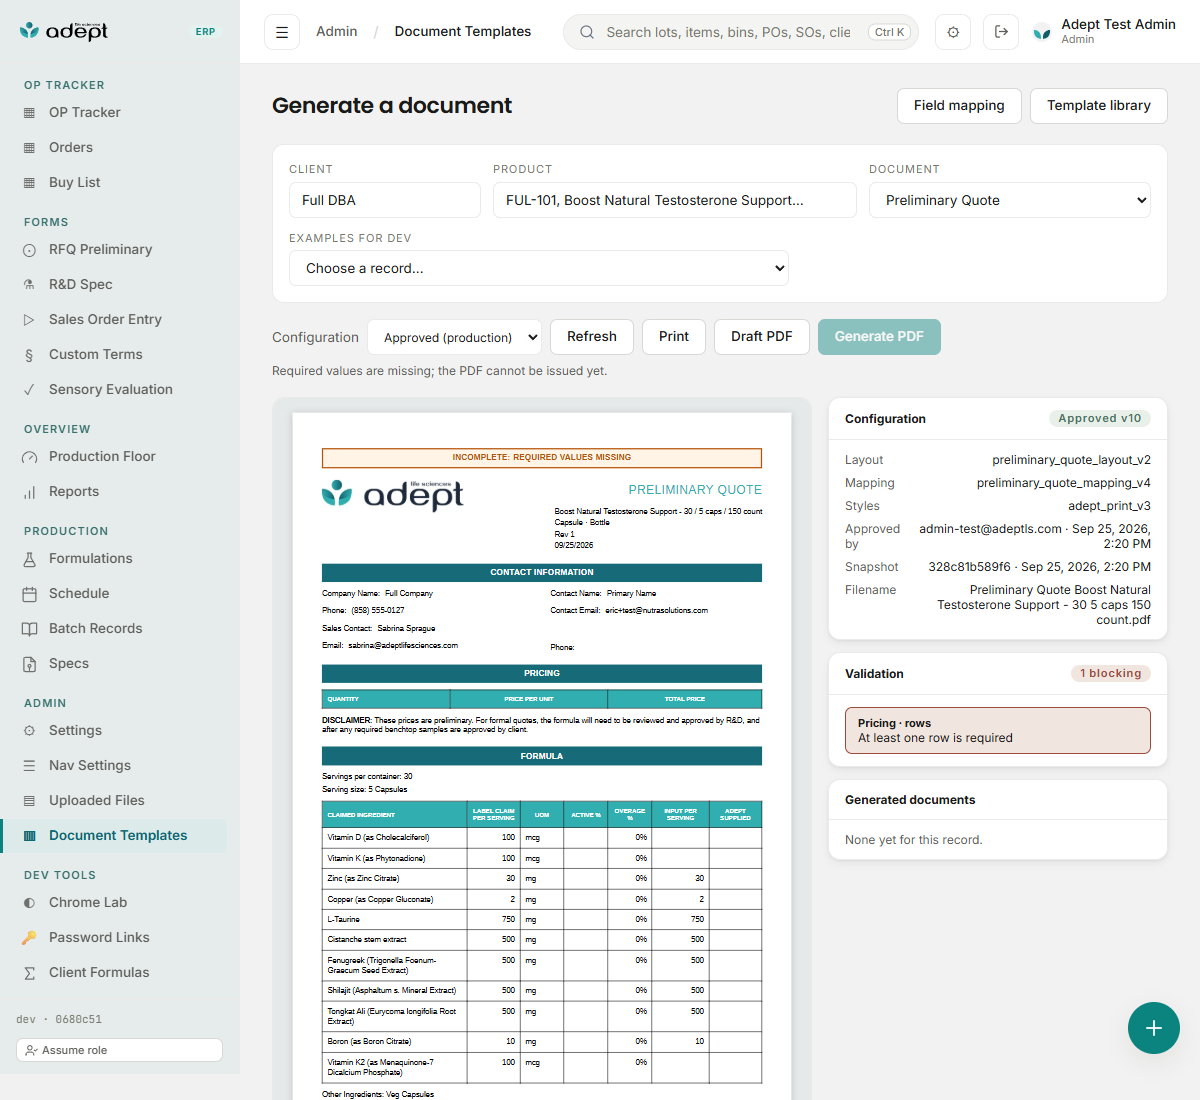Viewport: 1200px width, 1100px height.
Task: Open the Template library
Action: pos(1099,106)
